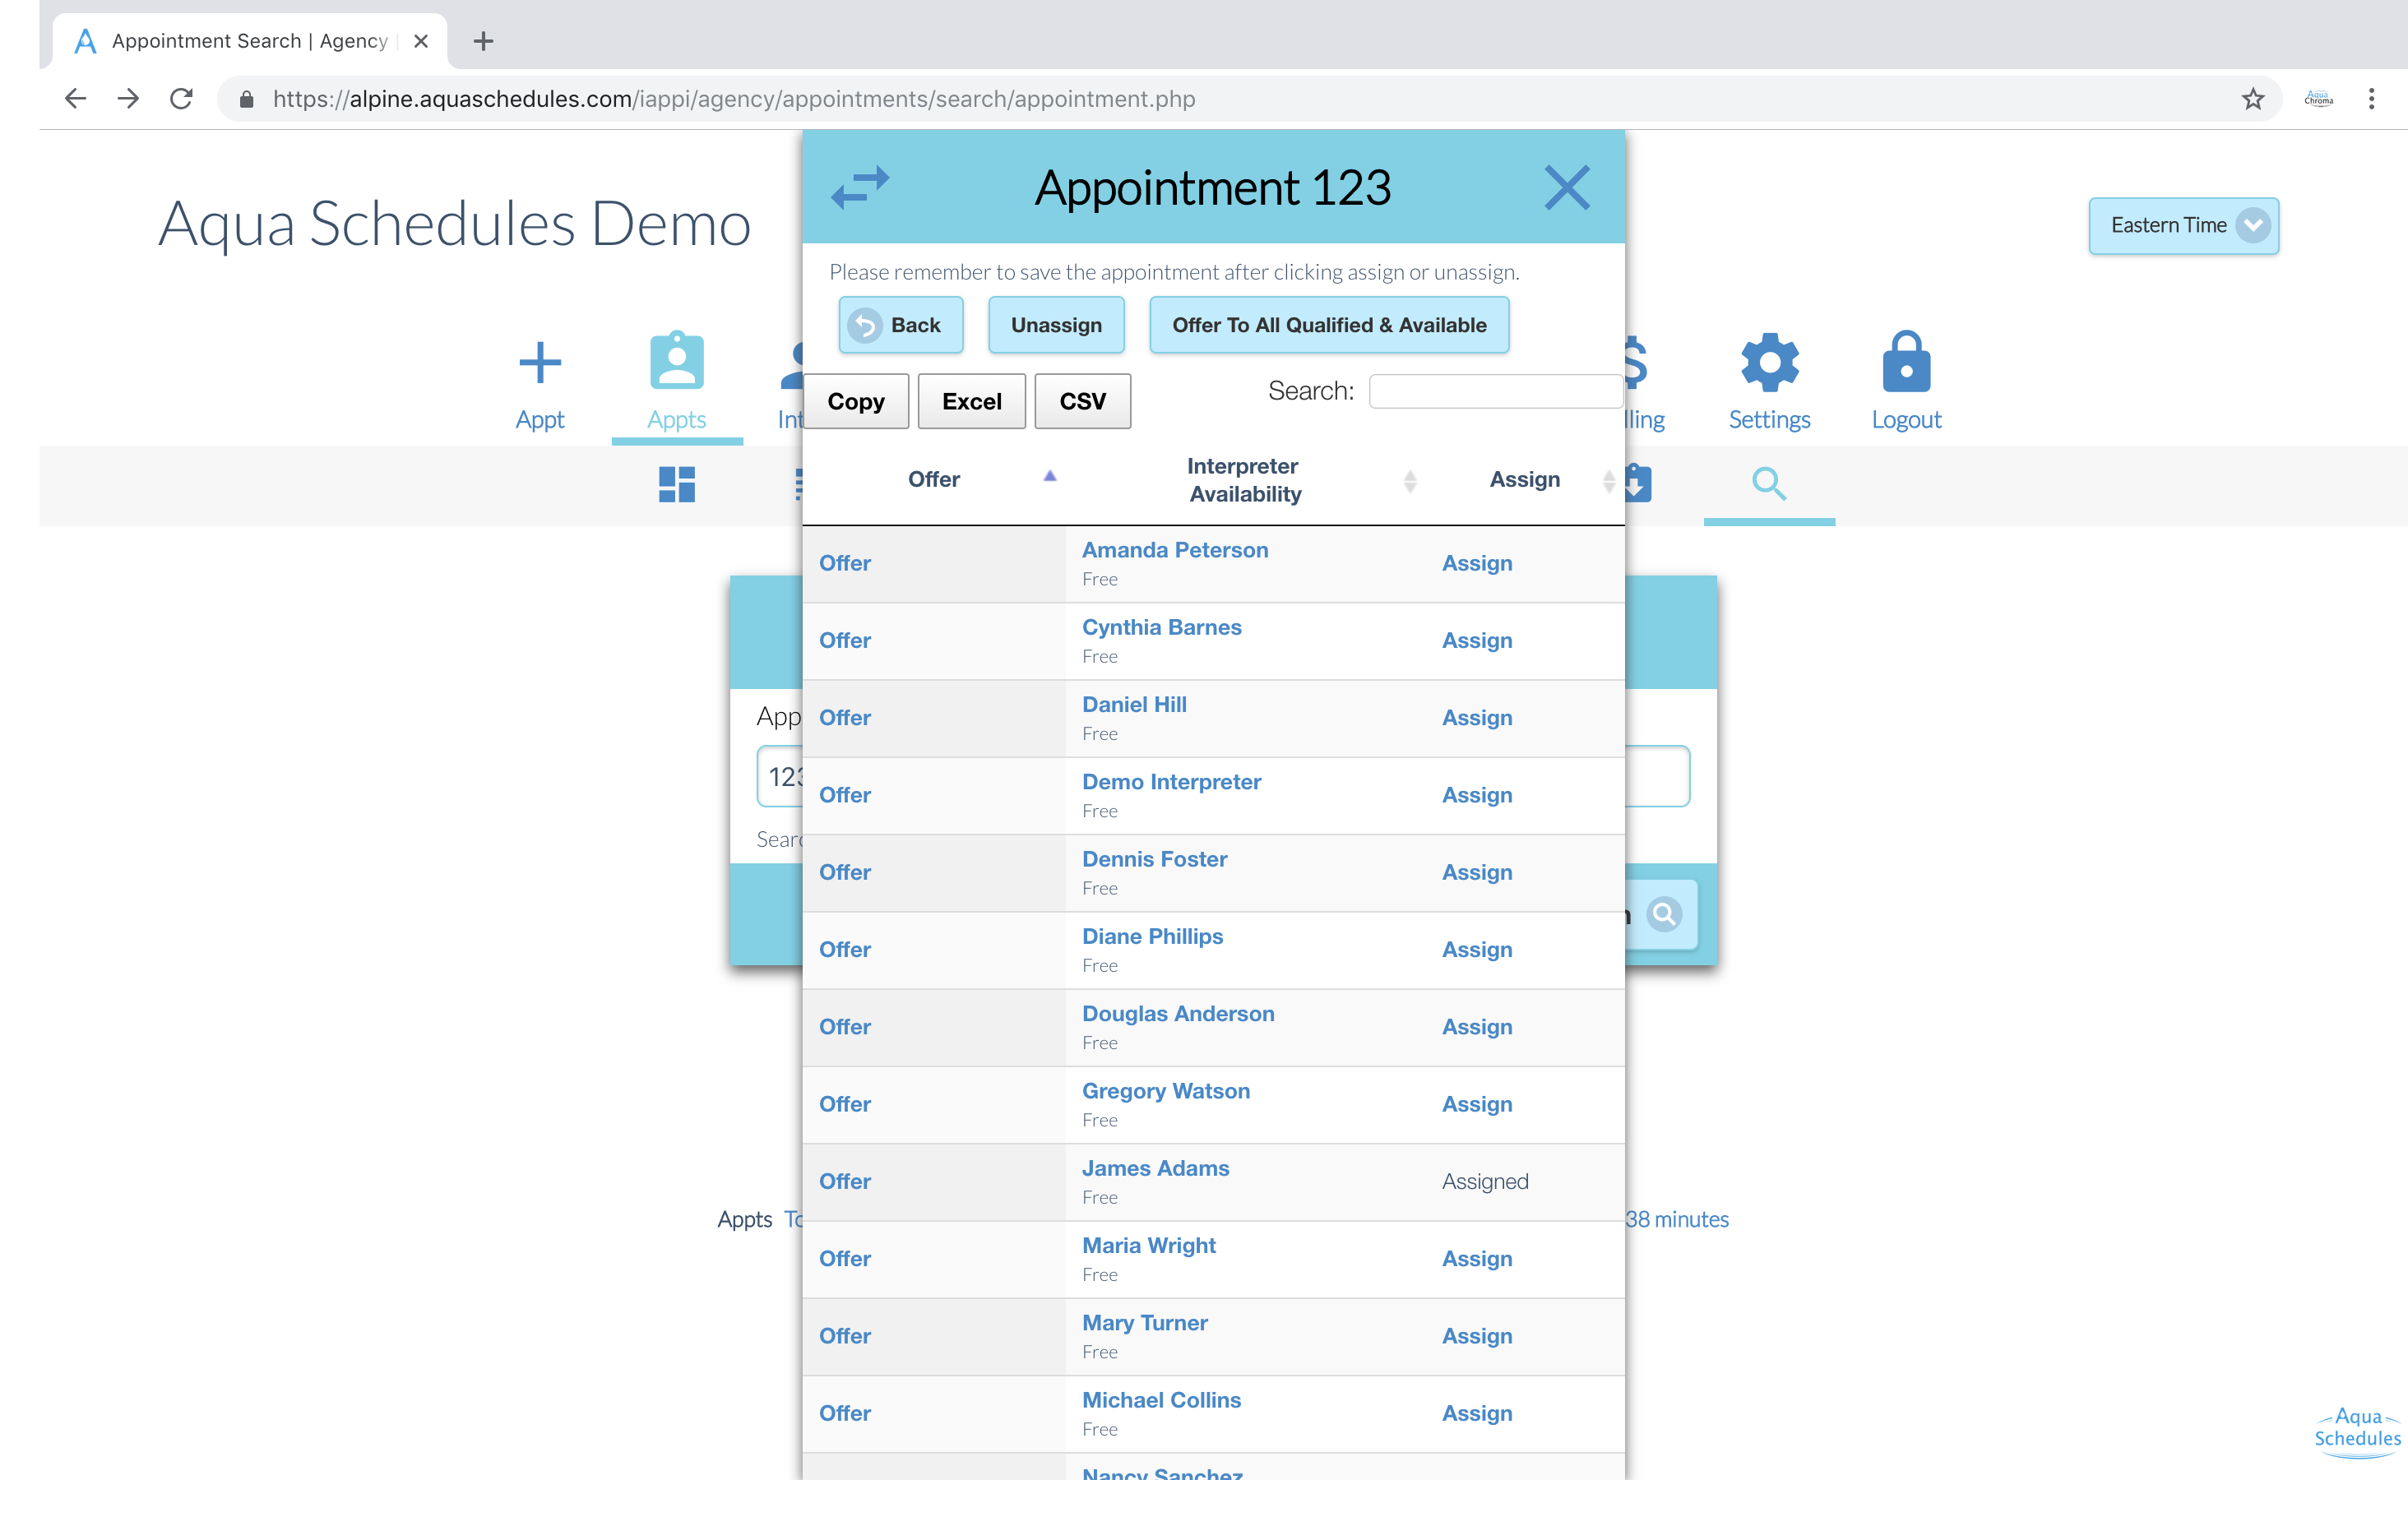Assign Mary Turner
Screen dimensions: 2408x1526
point(1477,1336)
